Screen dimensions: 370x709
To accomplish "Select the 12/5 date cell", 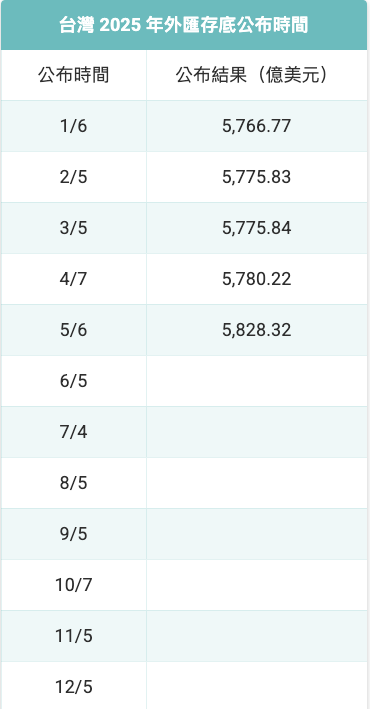I will click(x=73, y=687).
